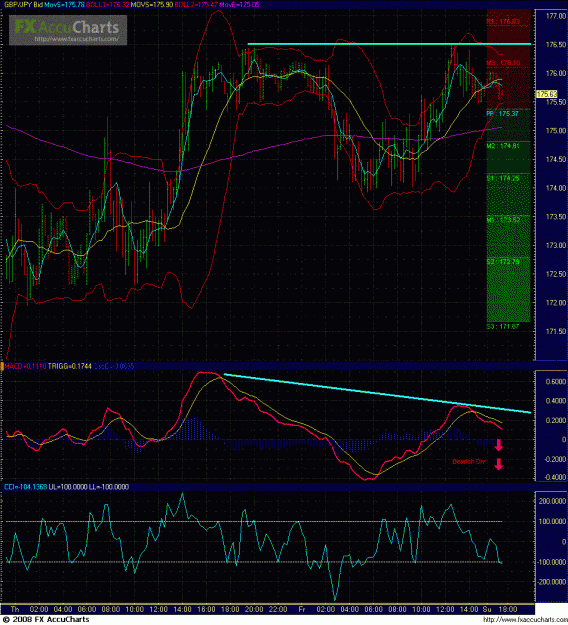Viewport: 568px width, 625px height.
Task: Click the last 18:00 label, after Su
Action: coord(508,609)
